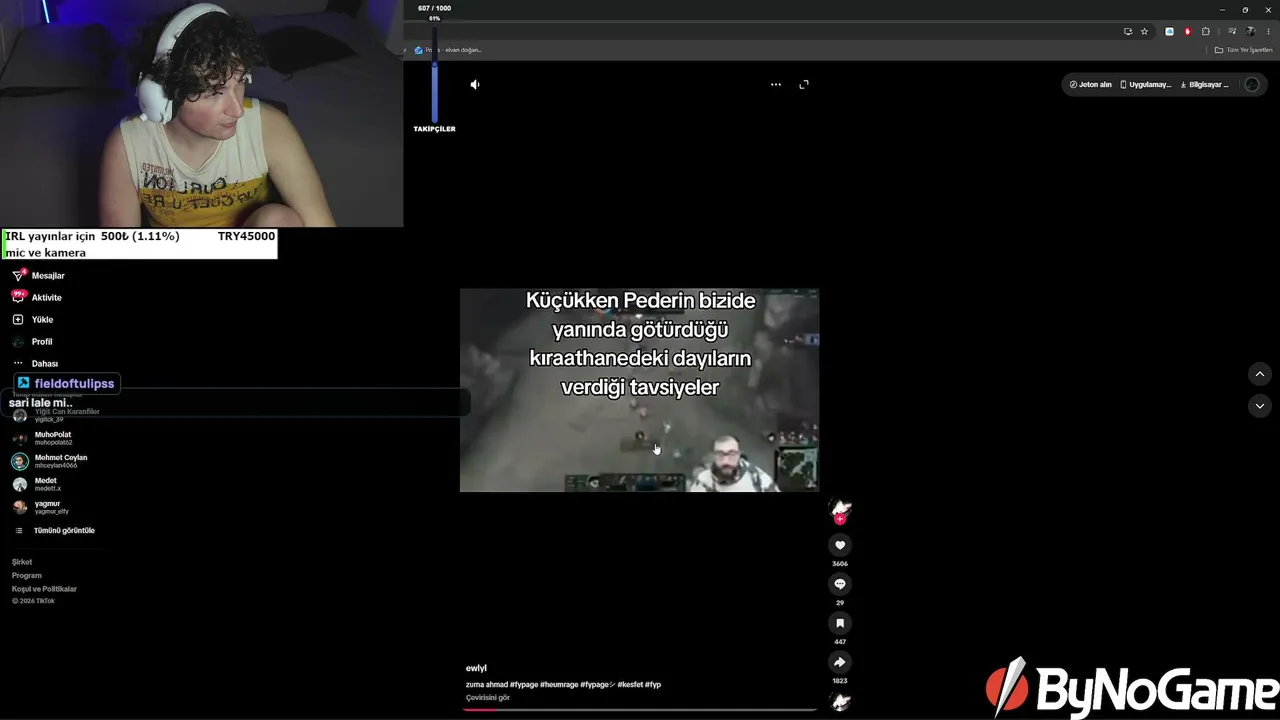The height and width of the screenshot is (720, 1280).
Task: Open the Chrome extensions puzzle icon
Action: click(x=1206, y=31)
